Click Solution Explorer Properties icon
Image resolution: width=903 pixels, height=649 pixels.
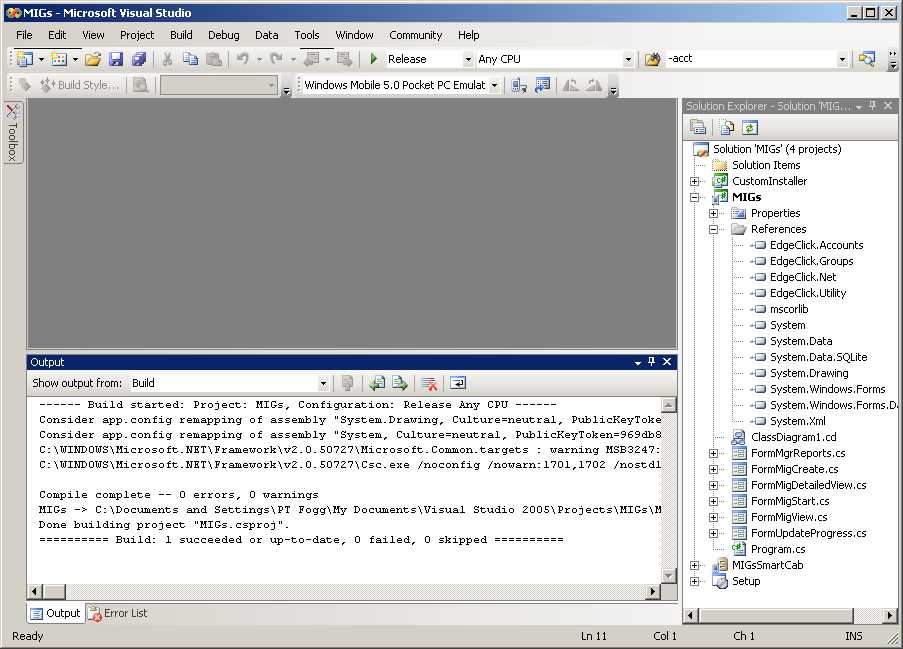click(x=698, y=127)
